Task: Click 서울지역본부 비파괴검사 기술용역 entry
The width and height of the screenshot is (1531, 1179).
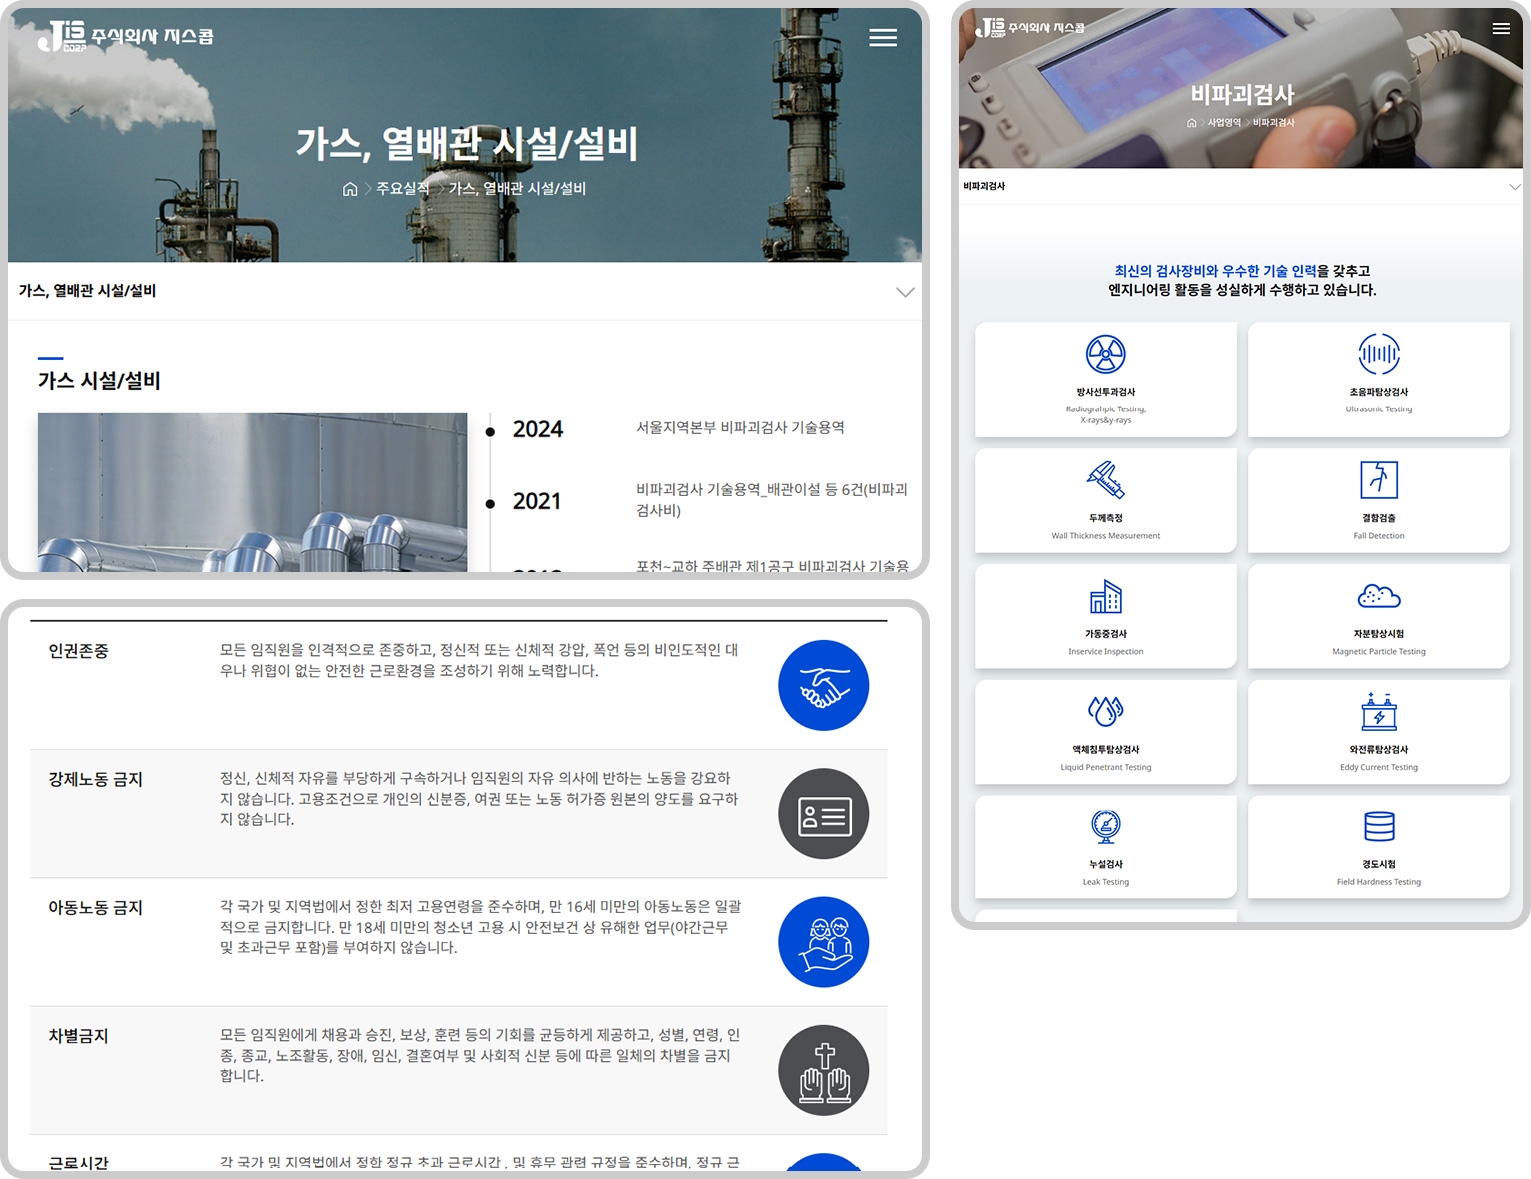Action: pyautogui.click(x=741, y=428)
